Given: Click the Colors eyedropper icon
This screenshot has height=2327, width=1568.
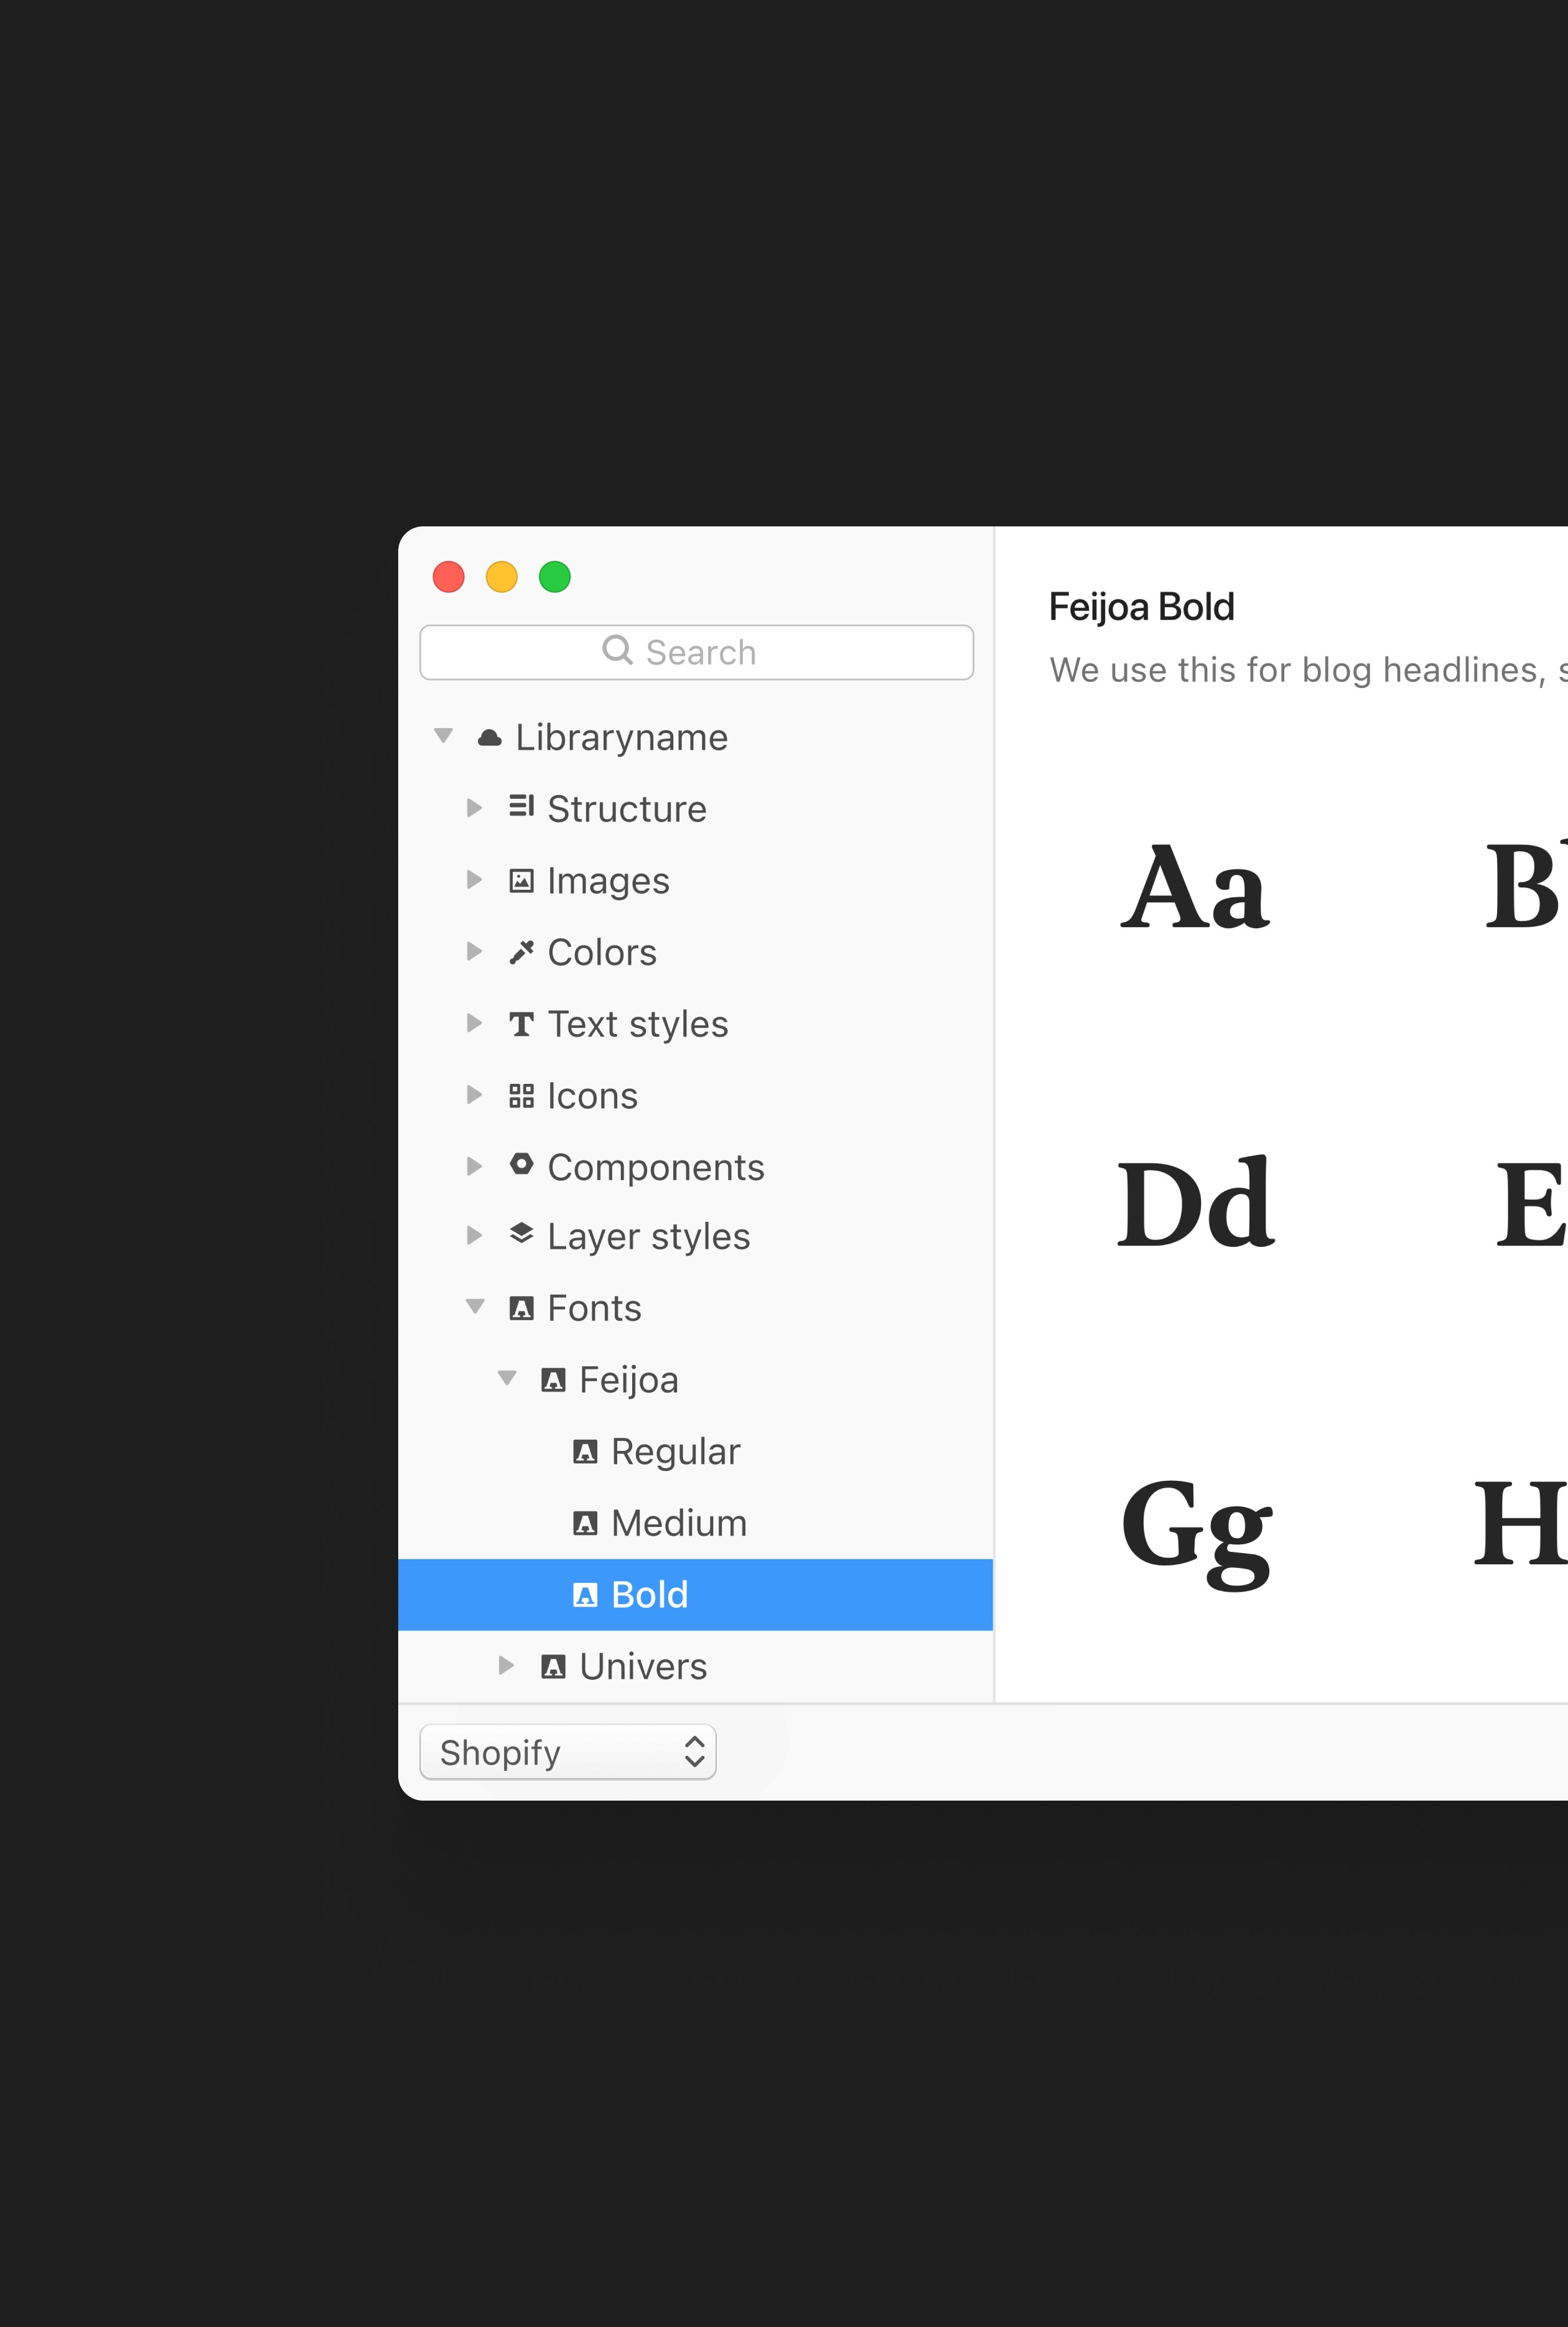Looking at the screenshot, I should tap(521, 952).
